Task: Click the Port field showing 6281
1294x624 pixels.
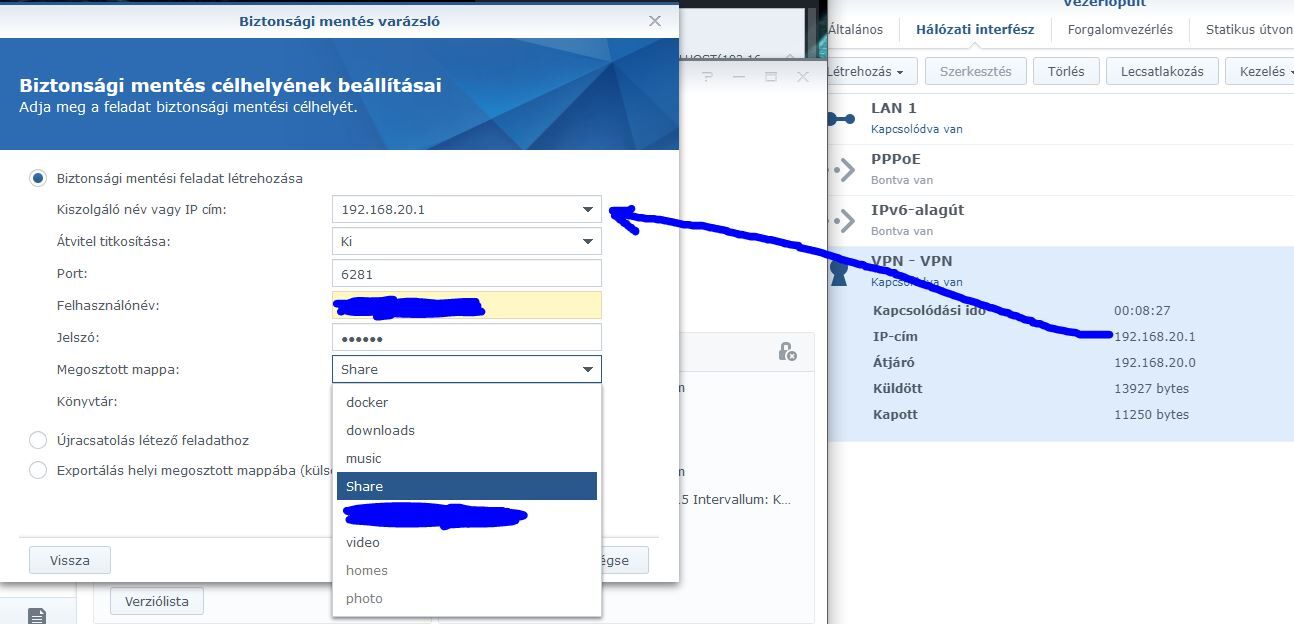Action: (x=467, y=274)
